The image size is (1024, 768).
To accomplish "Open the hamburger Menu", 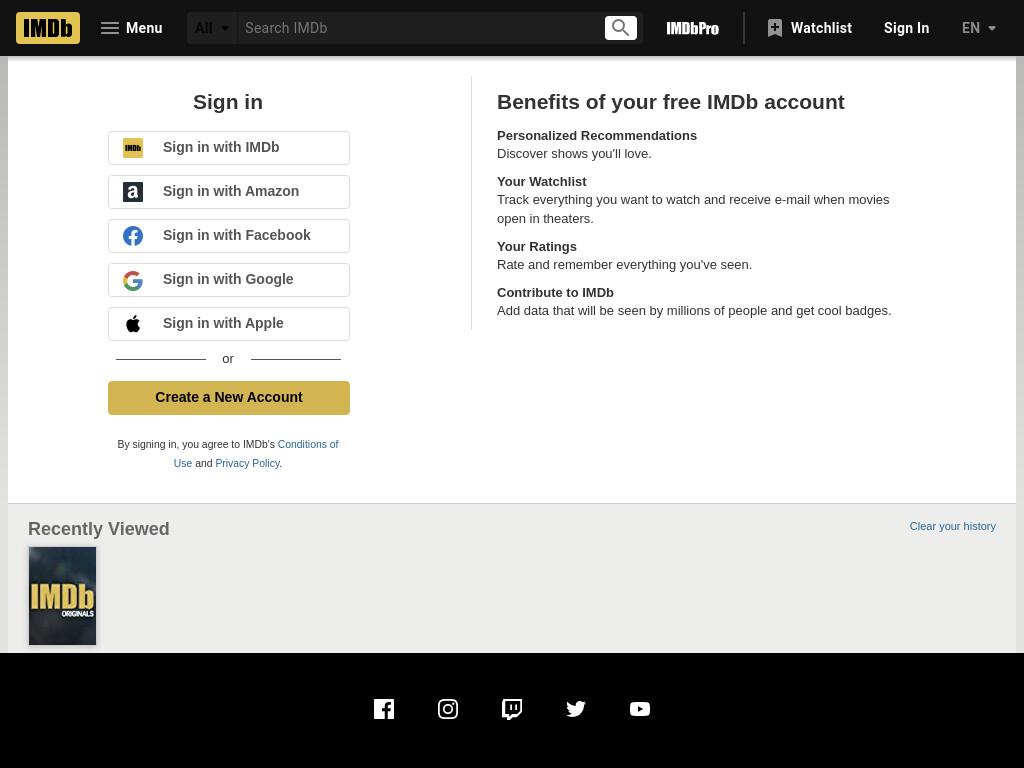I will click(131, 28).
